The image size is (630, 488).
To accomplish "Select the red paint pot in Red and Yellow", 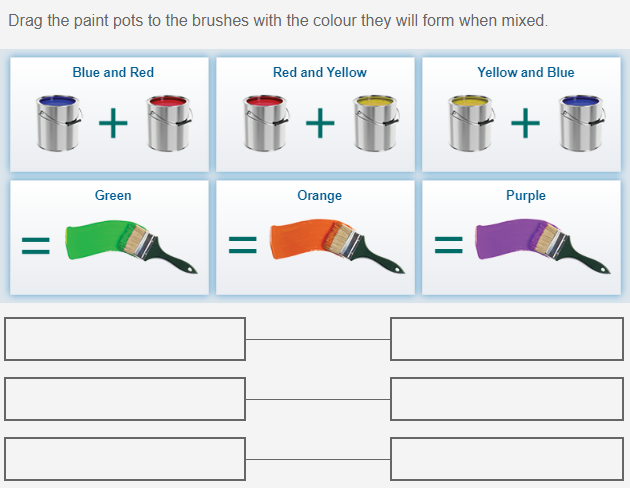I will 265,122.
